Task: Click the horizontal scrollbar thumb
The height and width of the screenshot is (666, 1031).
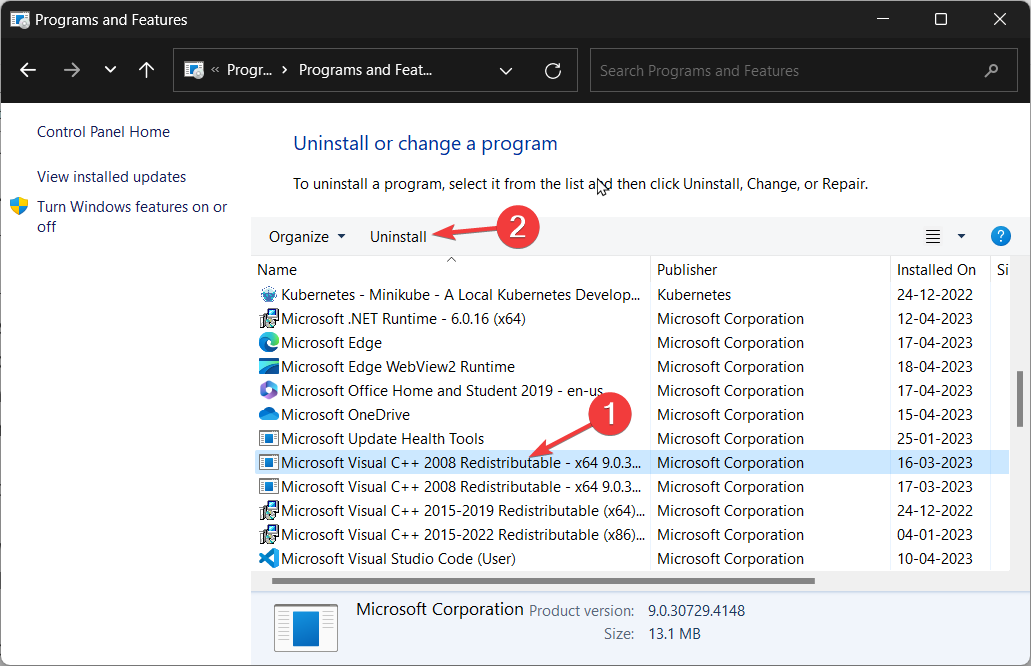Action: 543,581
